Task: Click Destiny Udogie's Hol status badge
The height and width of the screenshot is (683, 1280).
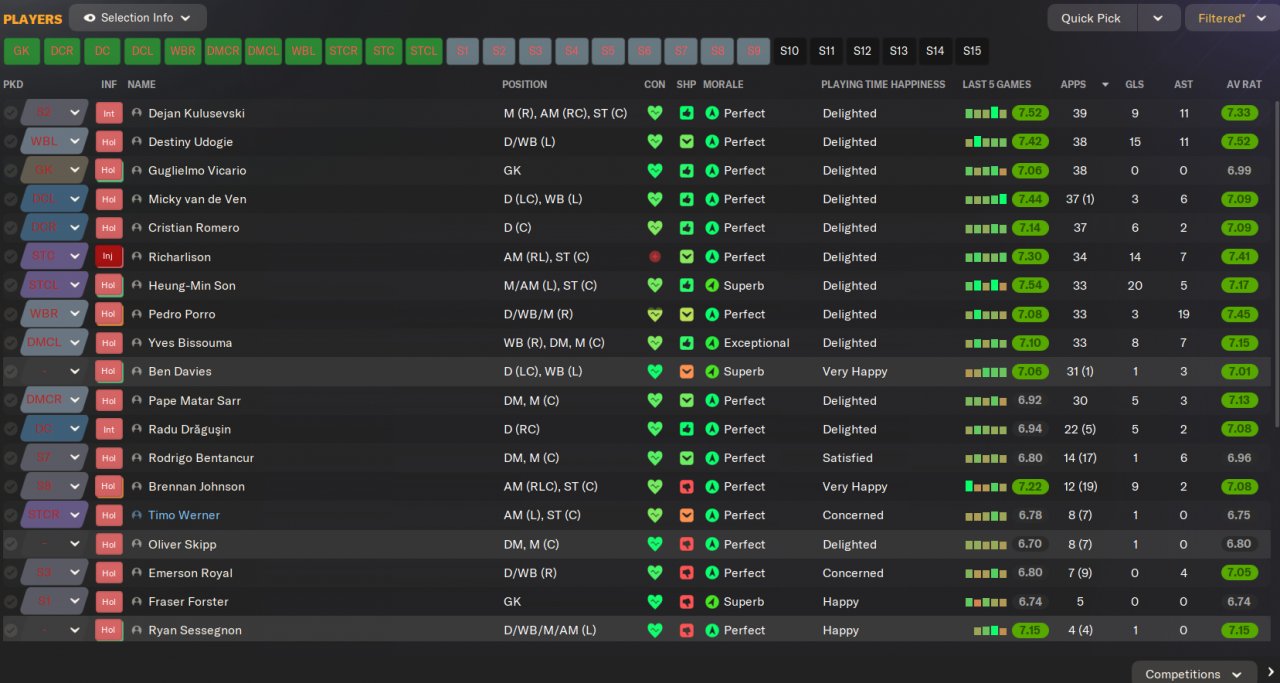Action: click(x=109, y=142)
